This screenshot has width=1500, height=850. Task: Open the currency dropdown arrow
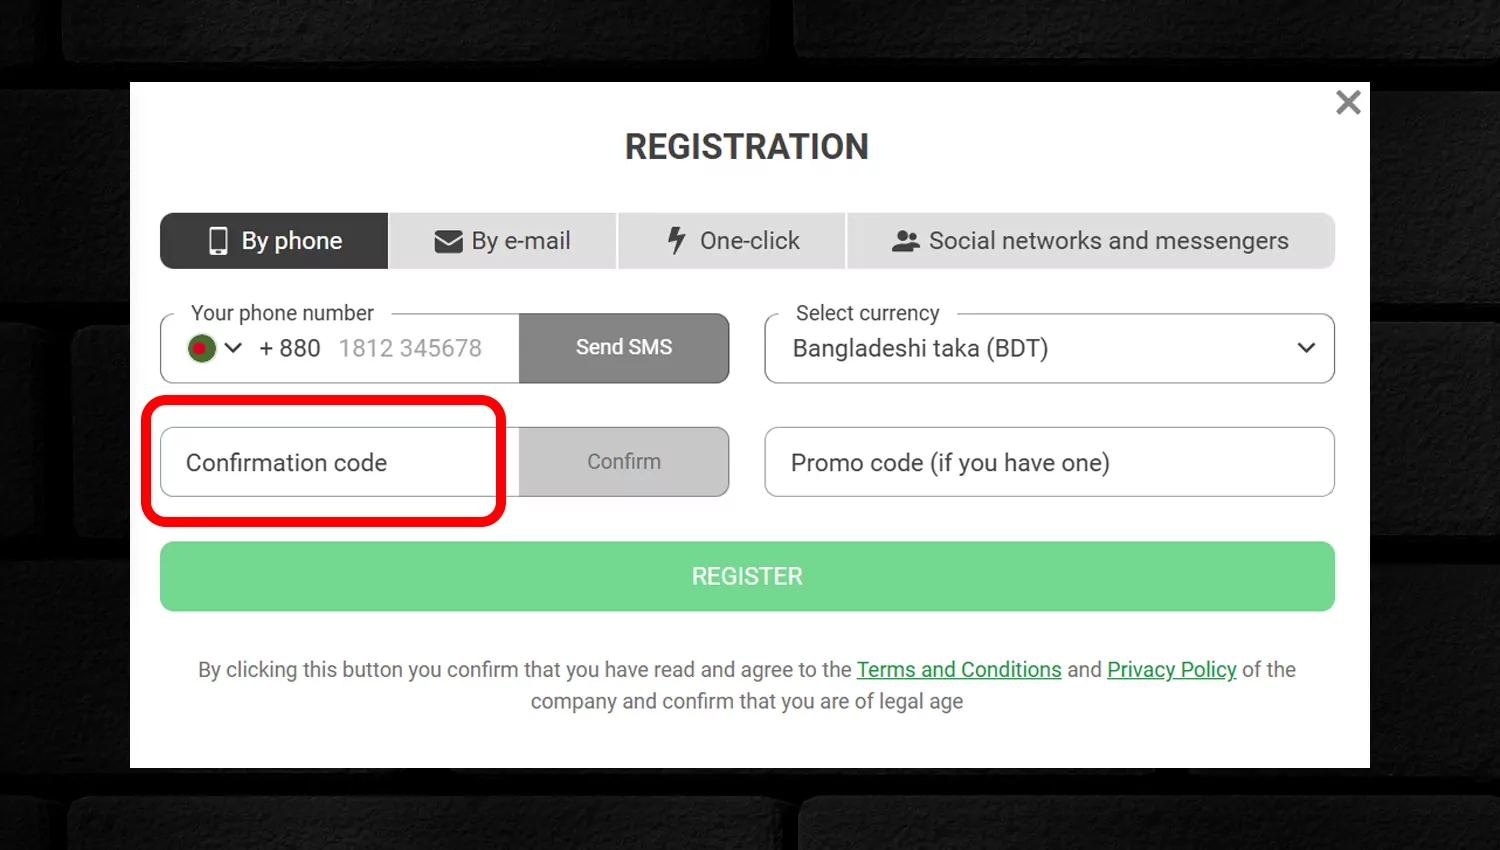pos(1306,348)
